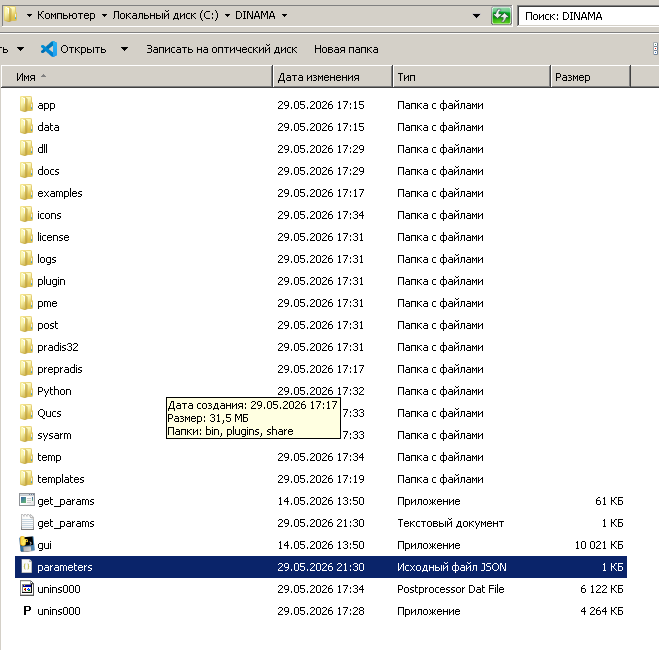Open the cut-off toolbar menu dropdown arrow at left
659x650 pixels.
pos(20,49)
